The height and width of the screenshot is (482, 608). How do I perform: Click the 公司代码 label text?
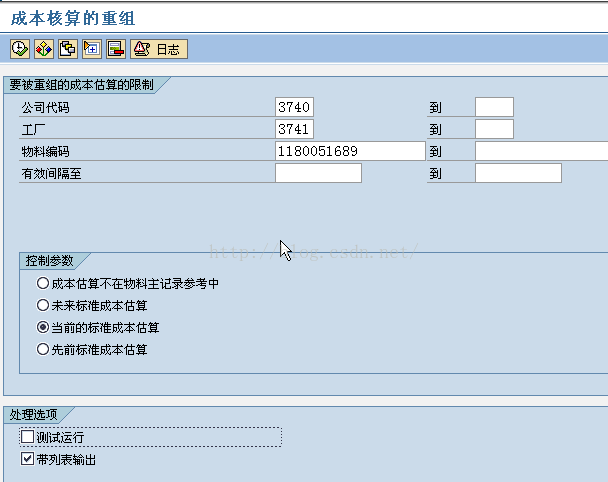pos(45,107)
